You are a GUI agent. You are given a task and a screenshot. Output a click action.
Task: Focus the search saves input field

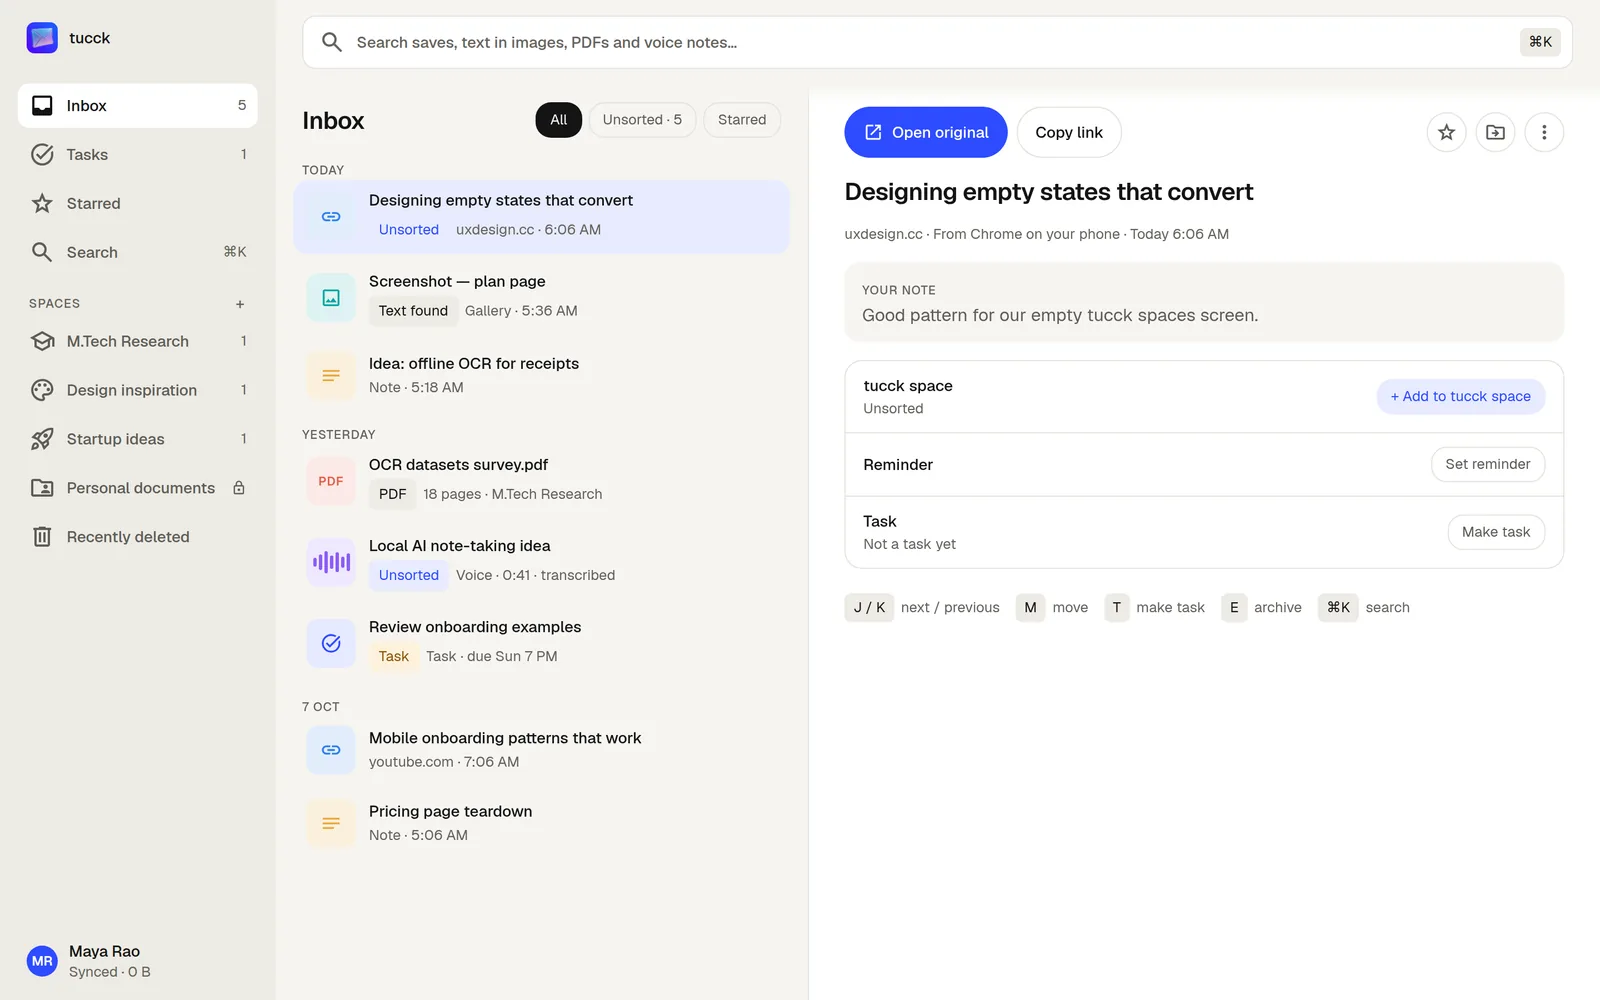pos(937,43)
